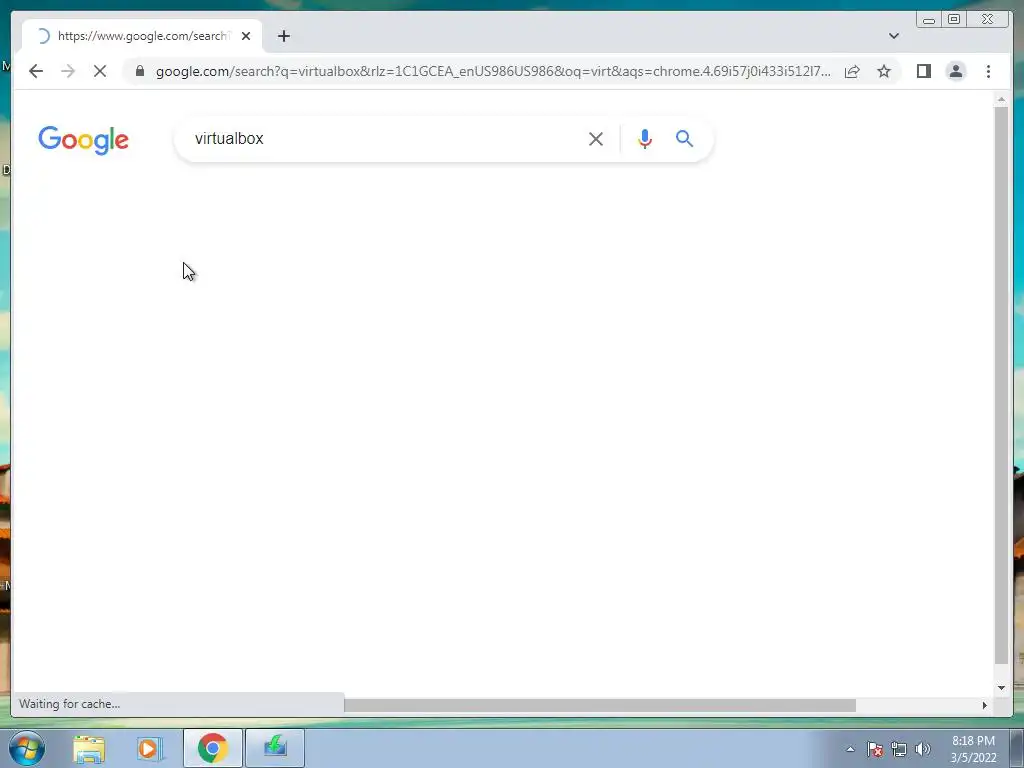This screenshot has height=768, width=1024.
Task: Click the scroll-right arrow
Action: click(985, 705)
